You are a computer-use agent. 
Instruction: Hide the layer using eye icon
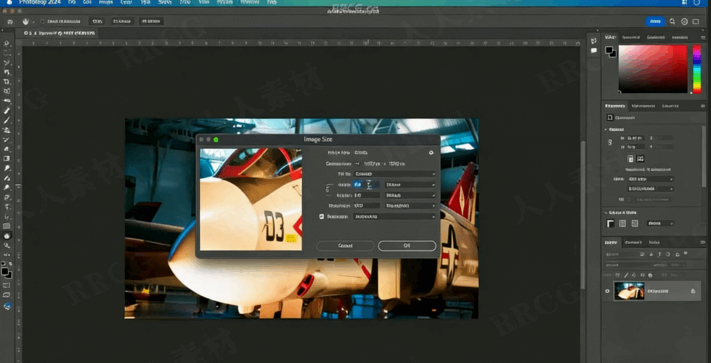point(608,291)
